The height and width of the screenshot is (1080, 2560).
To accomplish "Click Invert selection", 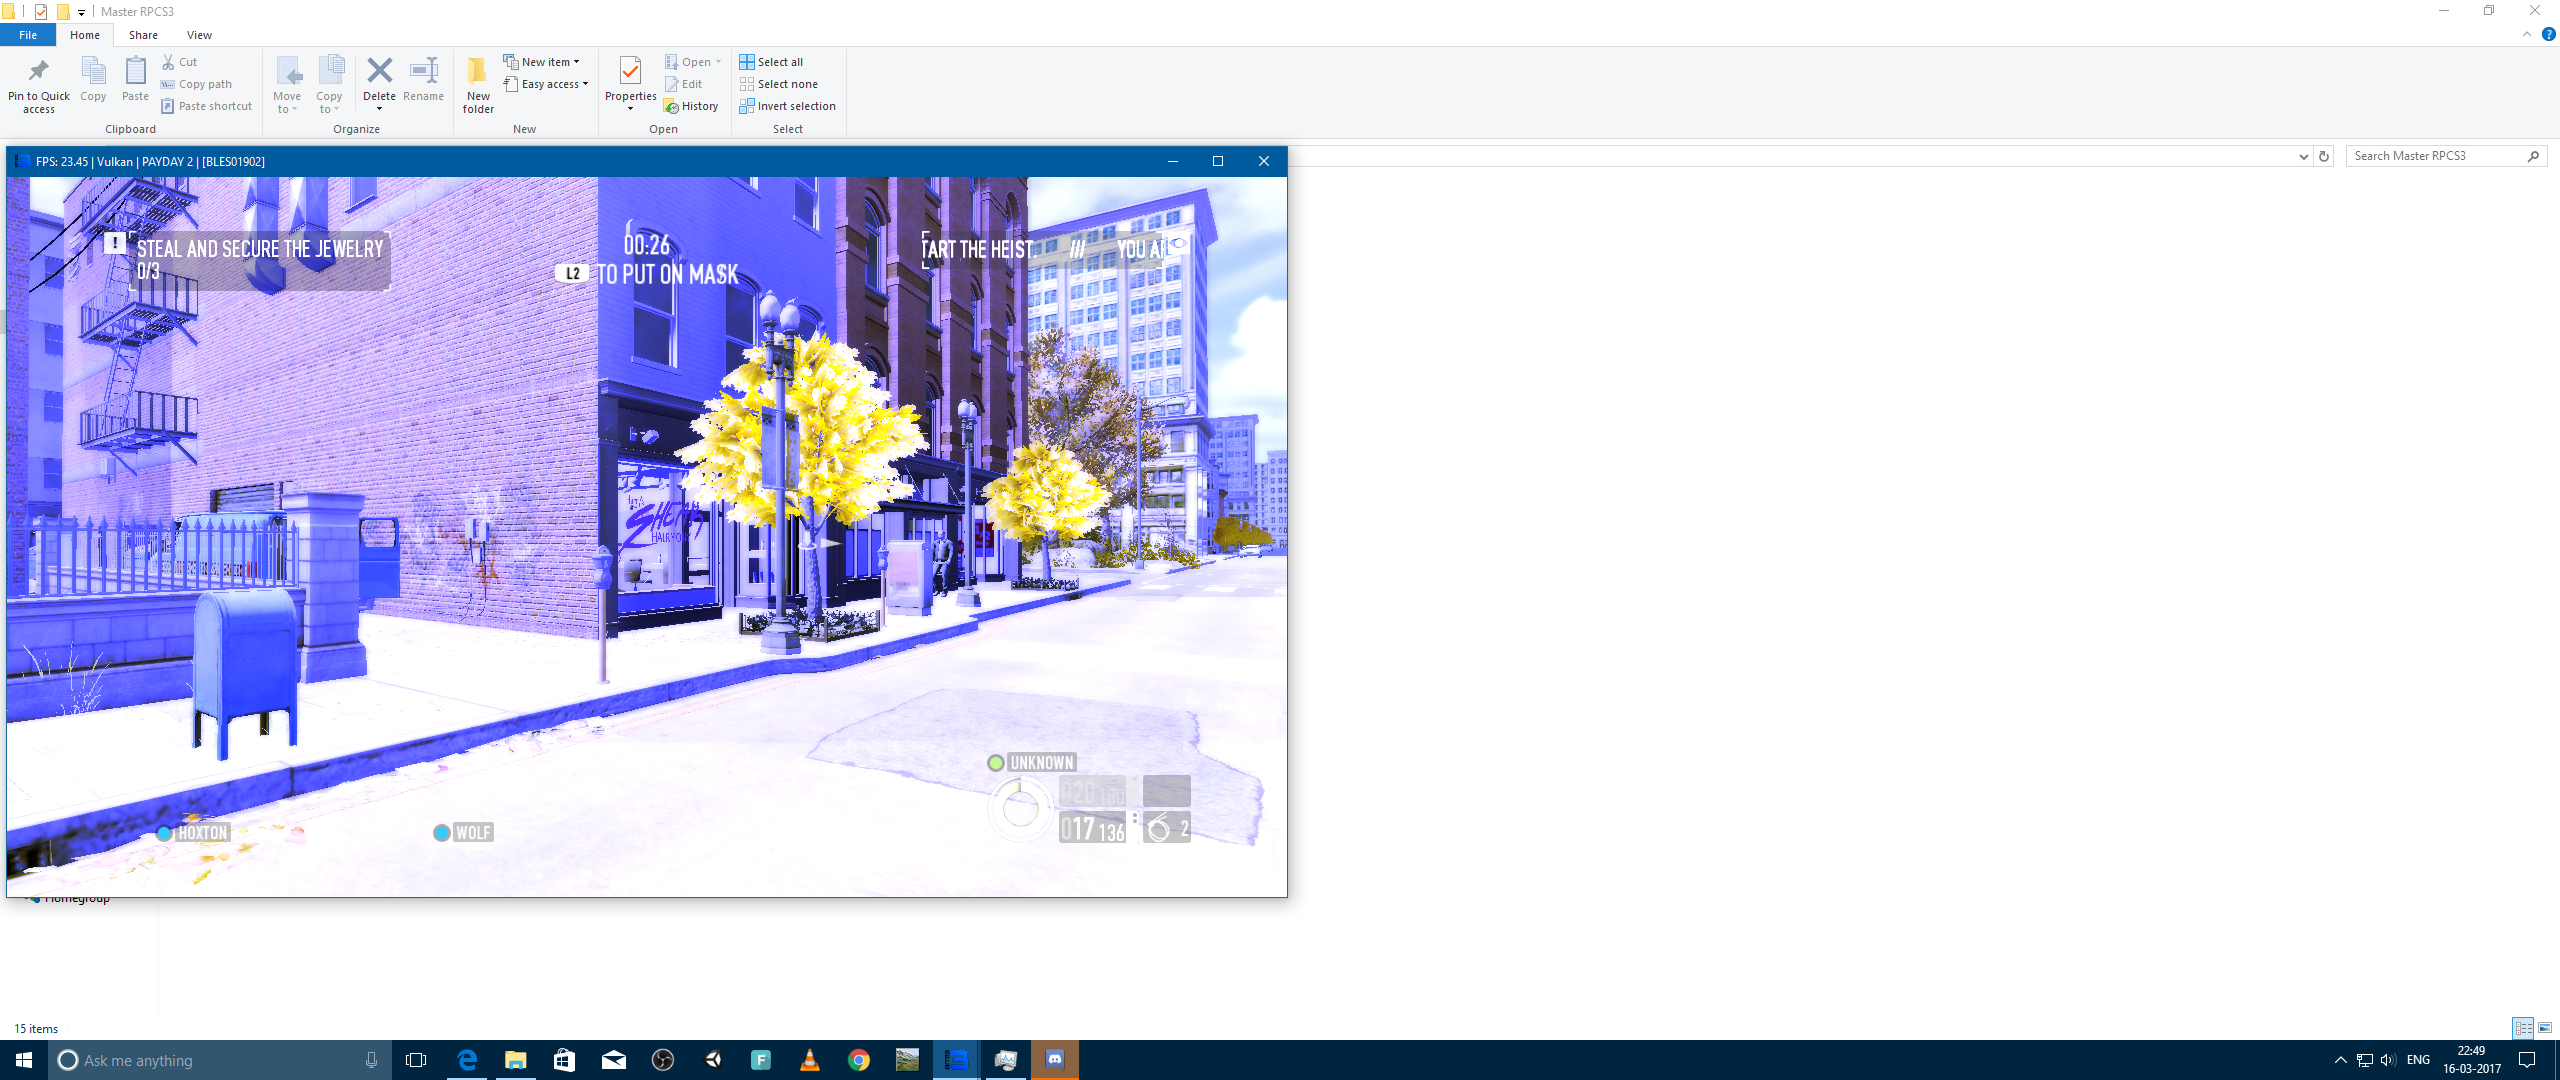I will (x=788, y=106).
